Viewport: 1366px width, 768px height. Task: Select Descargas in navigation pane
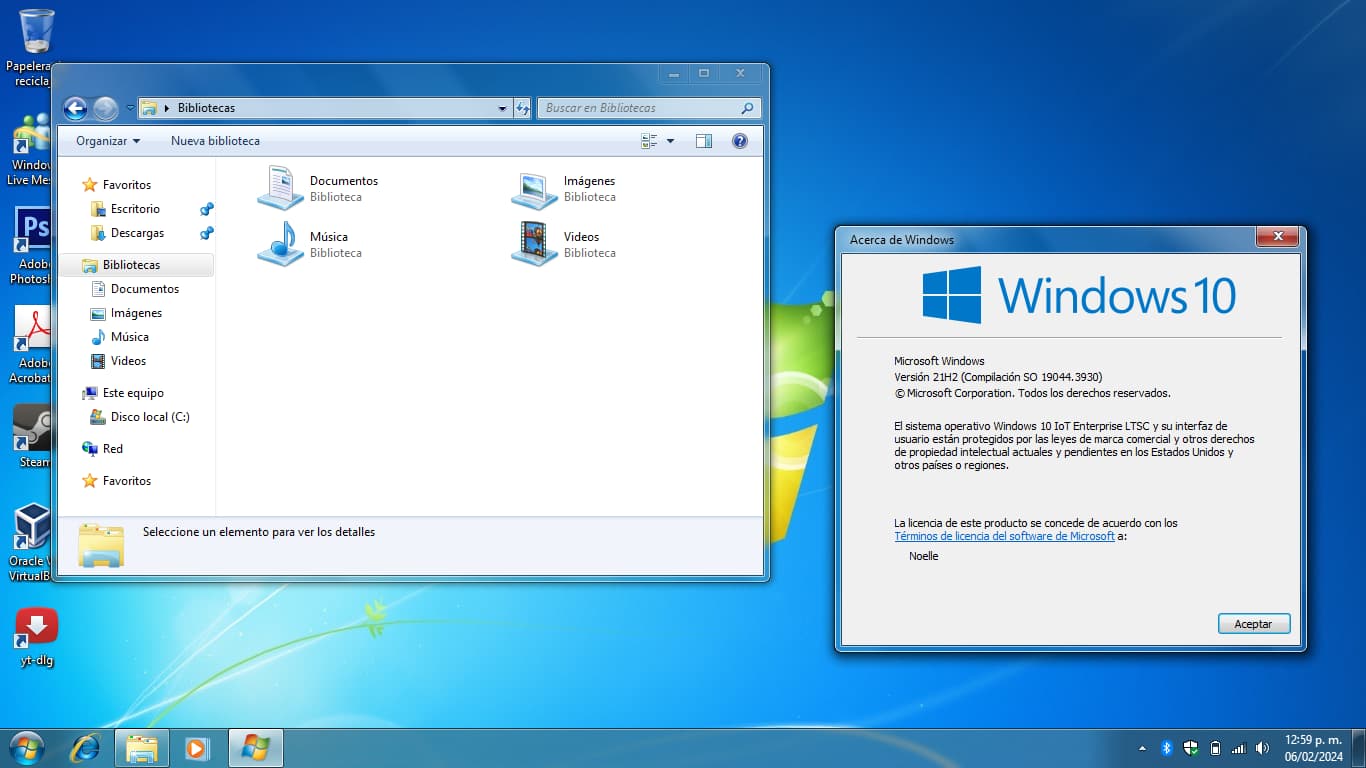tap(137, 233)
